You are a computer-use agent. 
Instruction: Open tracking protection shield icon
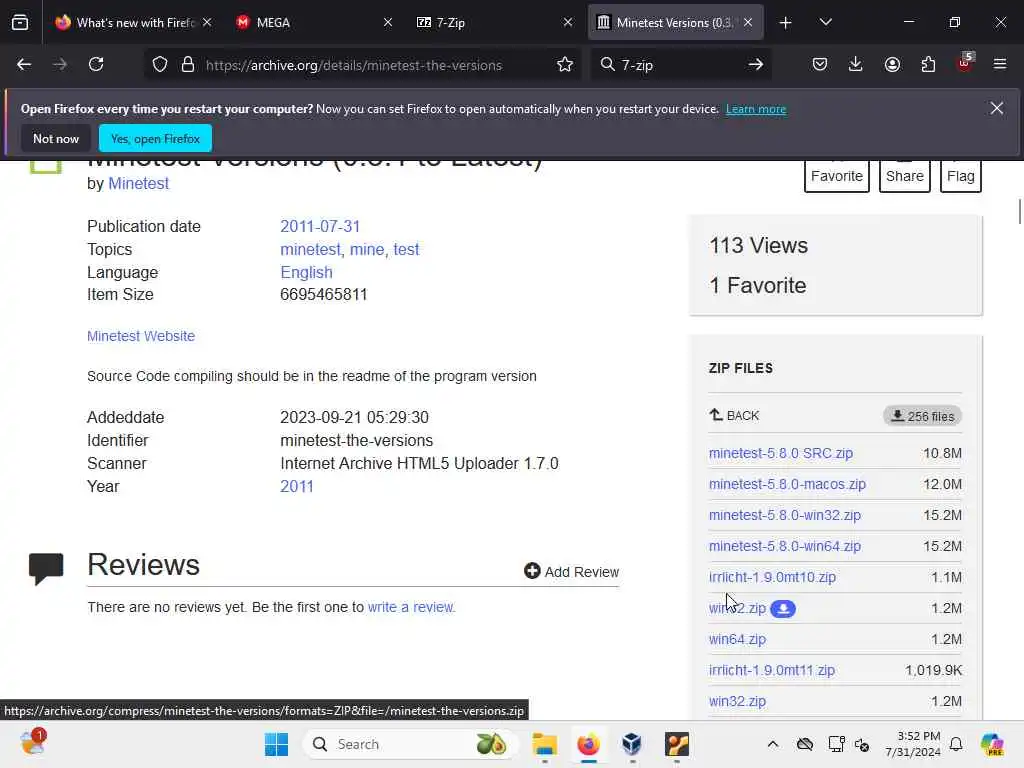[160, 65]
